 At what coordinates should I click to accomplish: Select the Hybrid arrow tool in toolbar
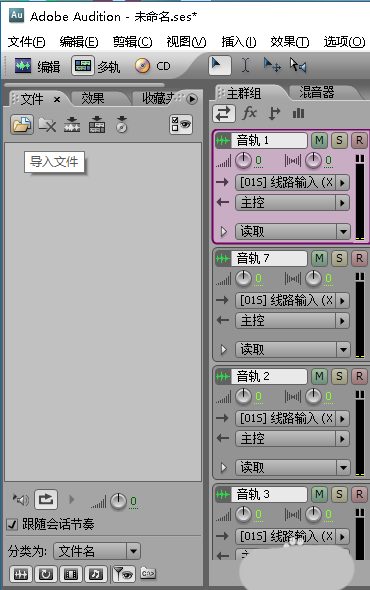219,65
